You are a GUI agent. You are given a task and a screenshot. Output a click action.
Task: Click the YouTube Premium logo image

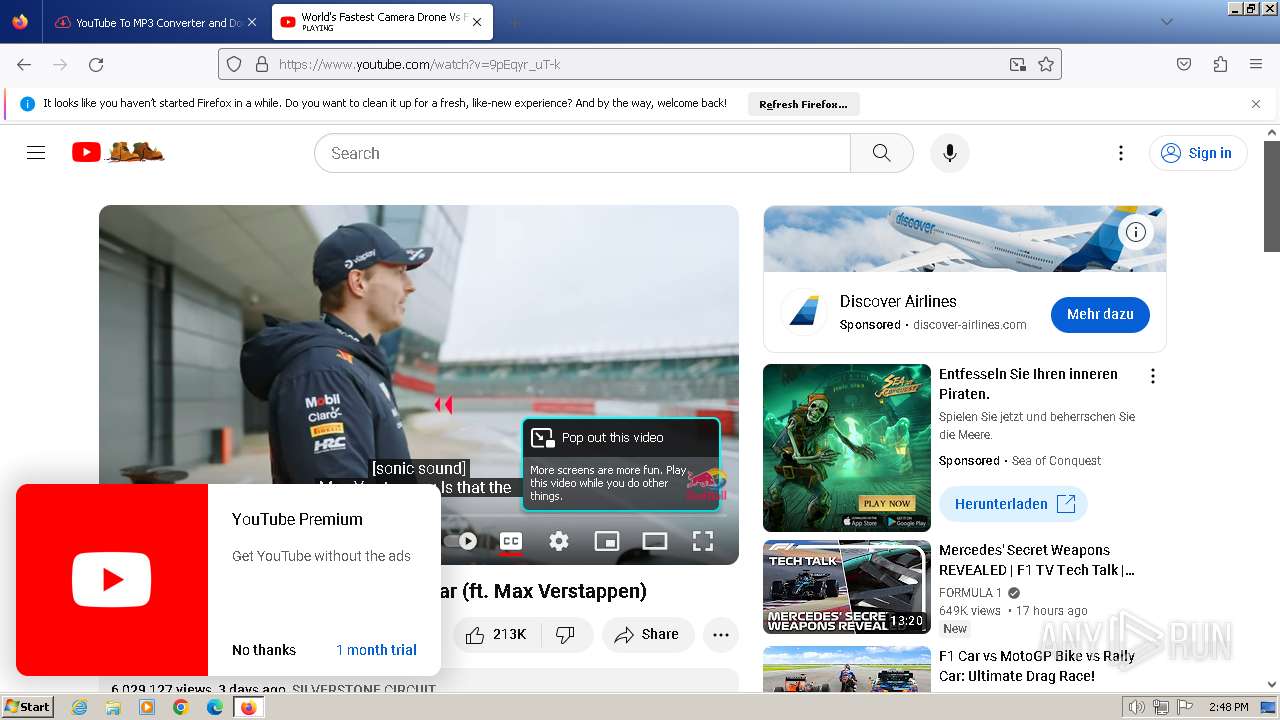tap(112, 580)
